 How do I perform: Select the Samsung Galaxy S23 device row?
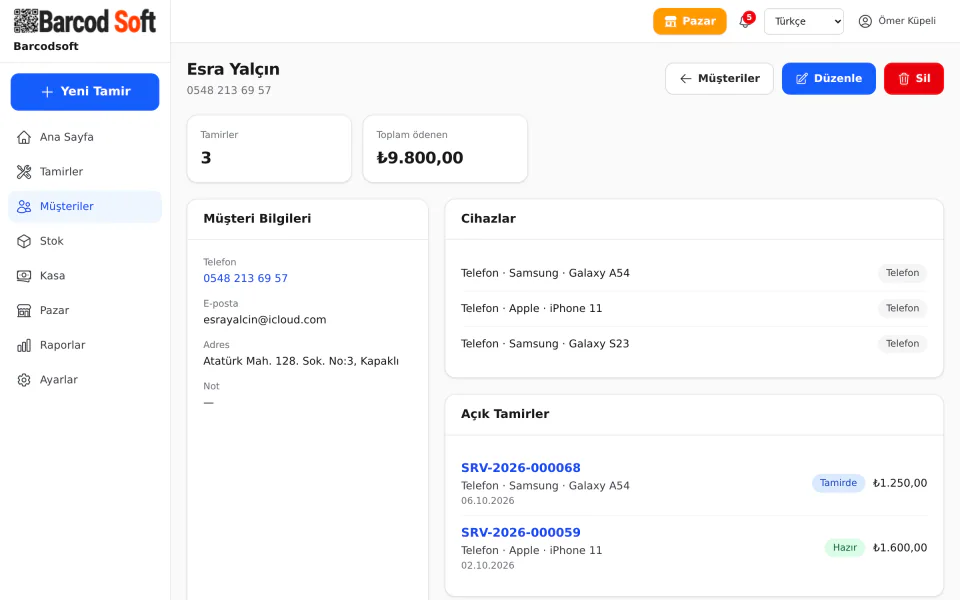pos(694,344)
